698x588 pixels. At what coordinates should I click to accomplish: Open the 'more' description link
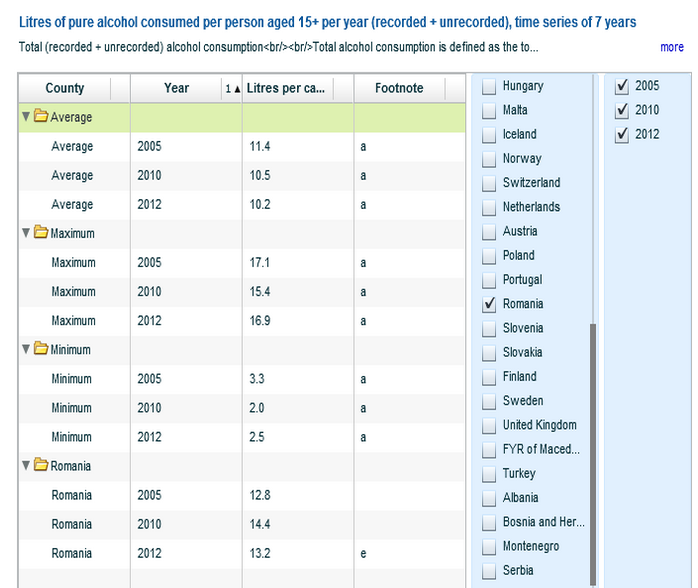point(672,47)
